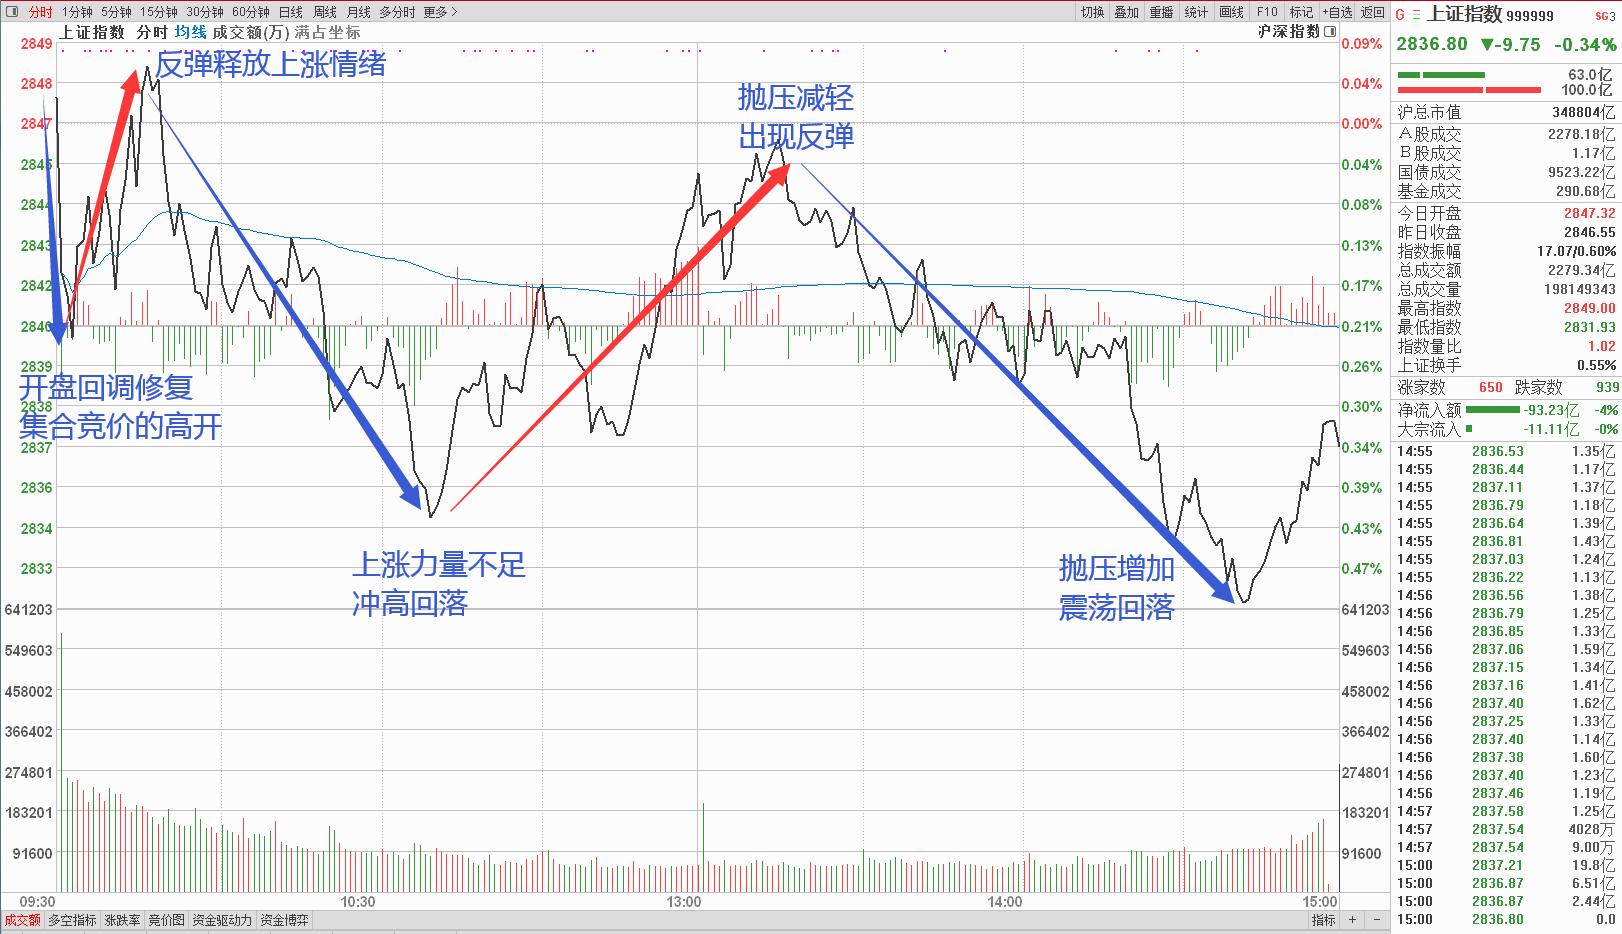
Task: Select the 竞价图 bottom tab
Action: (167, 920)
